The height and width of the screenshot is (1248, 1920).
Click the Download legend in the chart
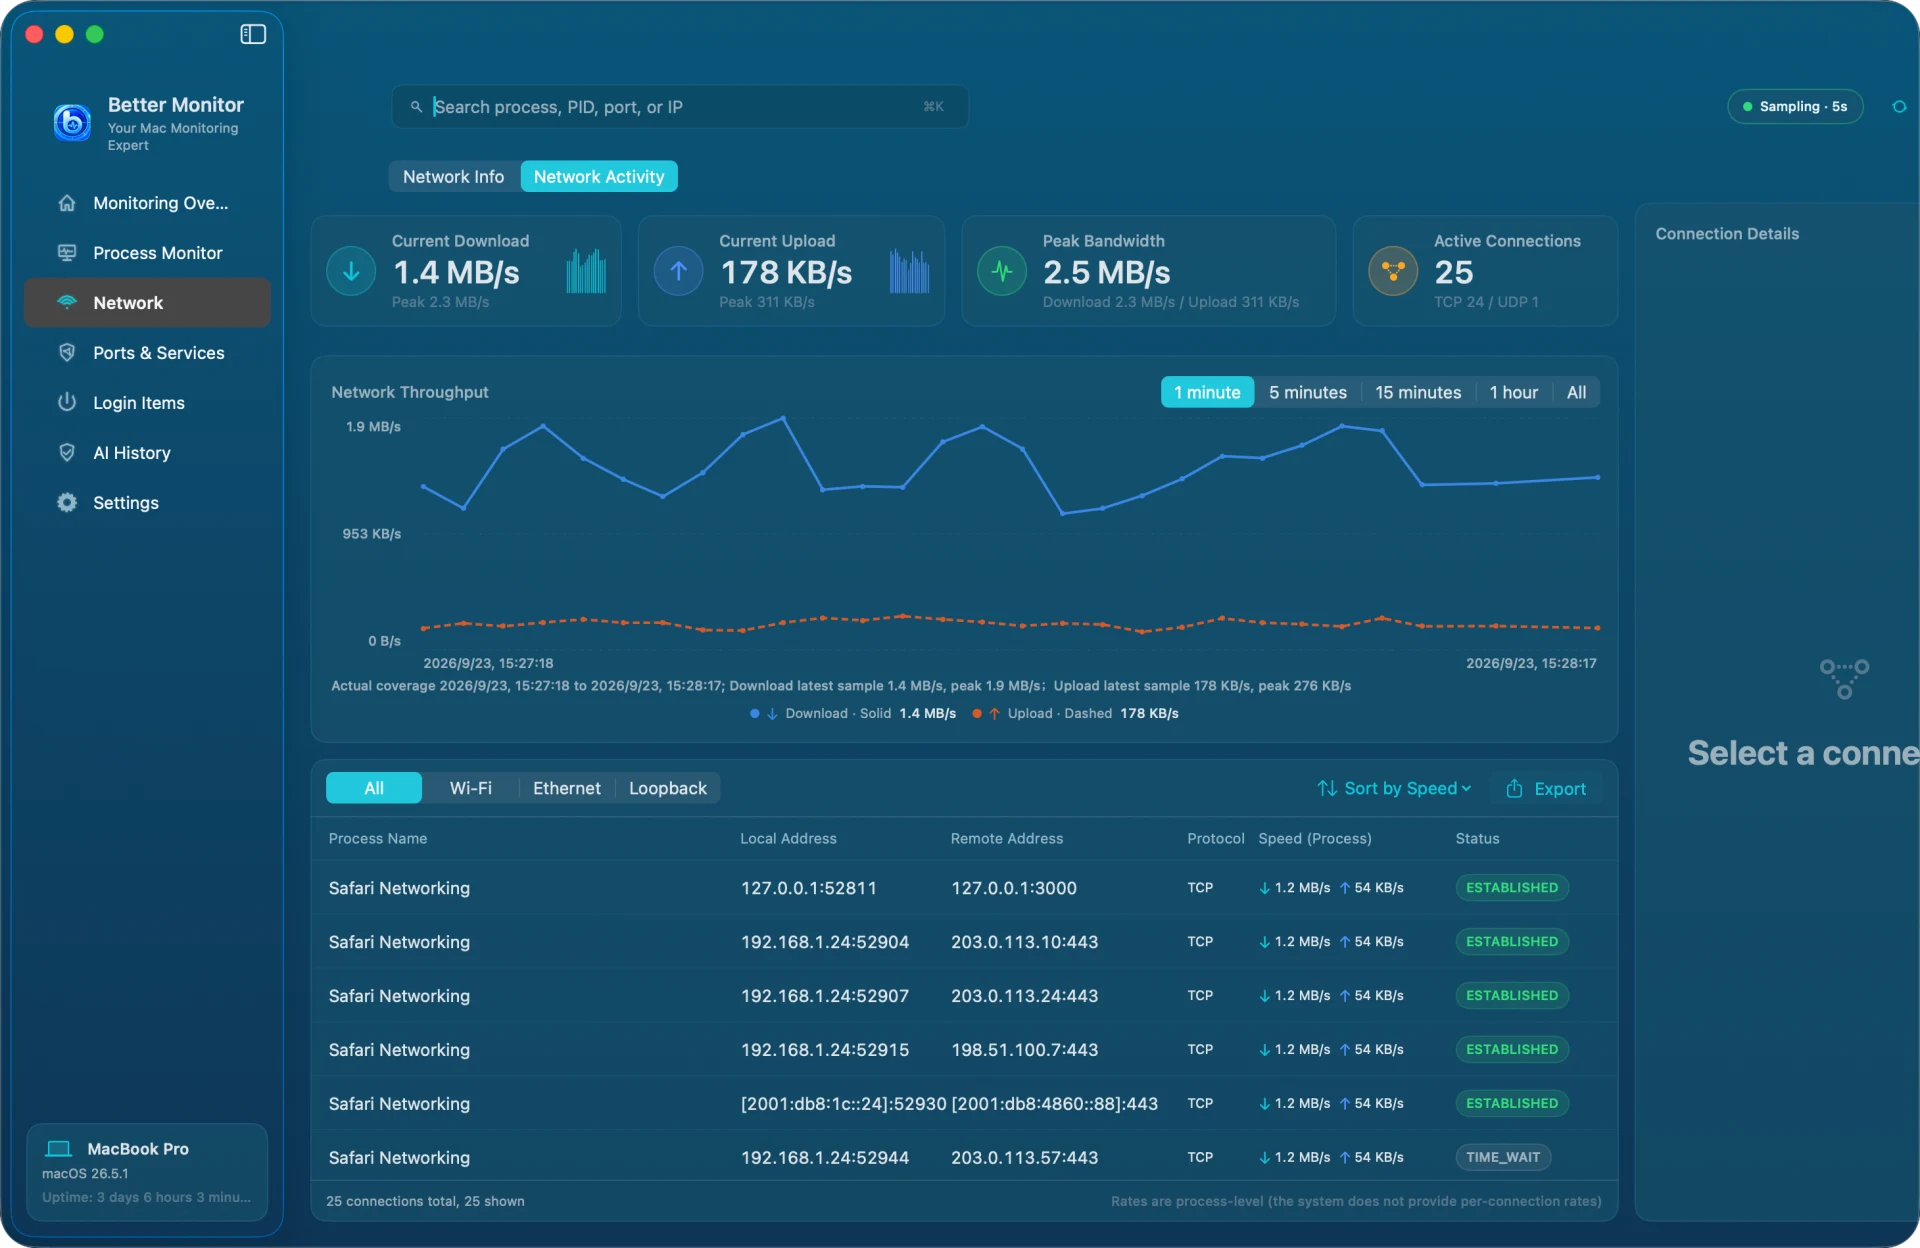click(853, 714)
